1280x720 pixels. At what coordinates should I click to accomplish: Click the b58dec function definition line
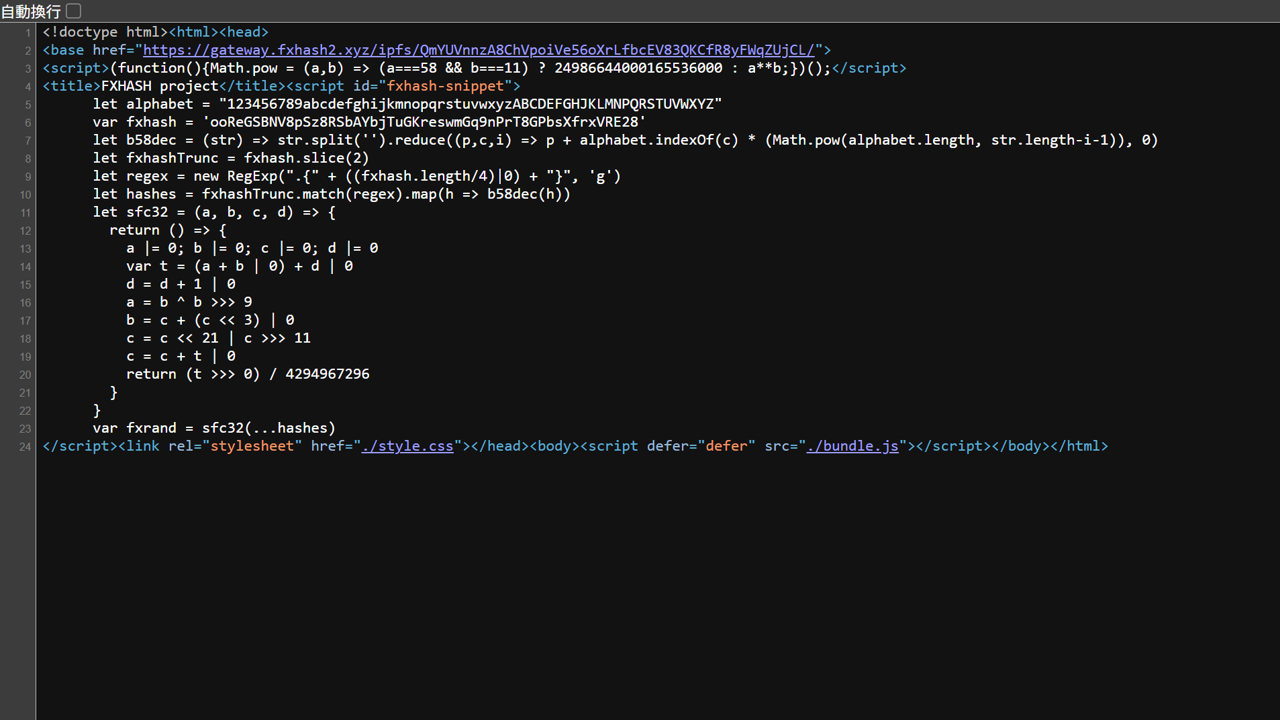click(626, 140)
